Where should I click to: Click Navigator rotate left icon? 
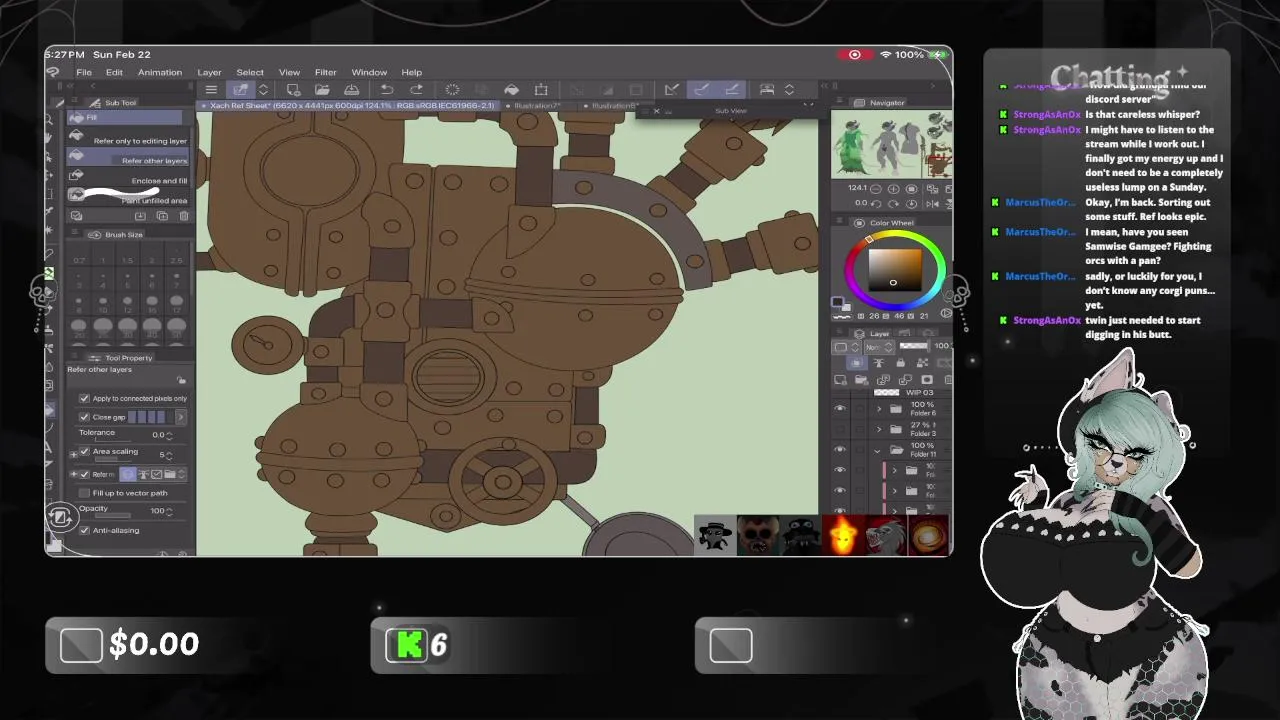[x=875, y=203]
